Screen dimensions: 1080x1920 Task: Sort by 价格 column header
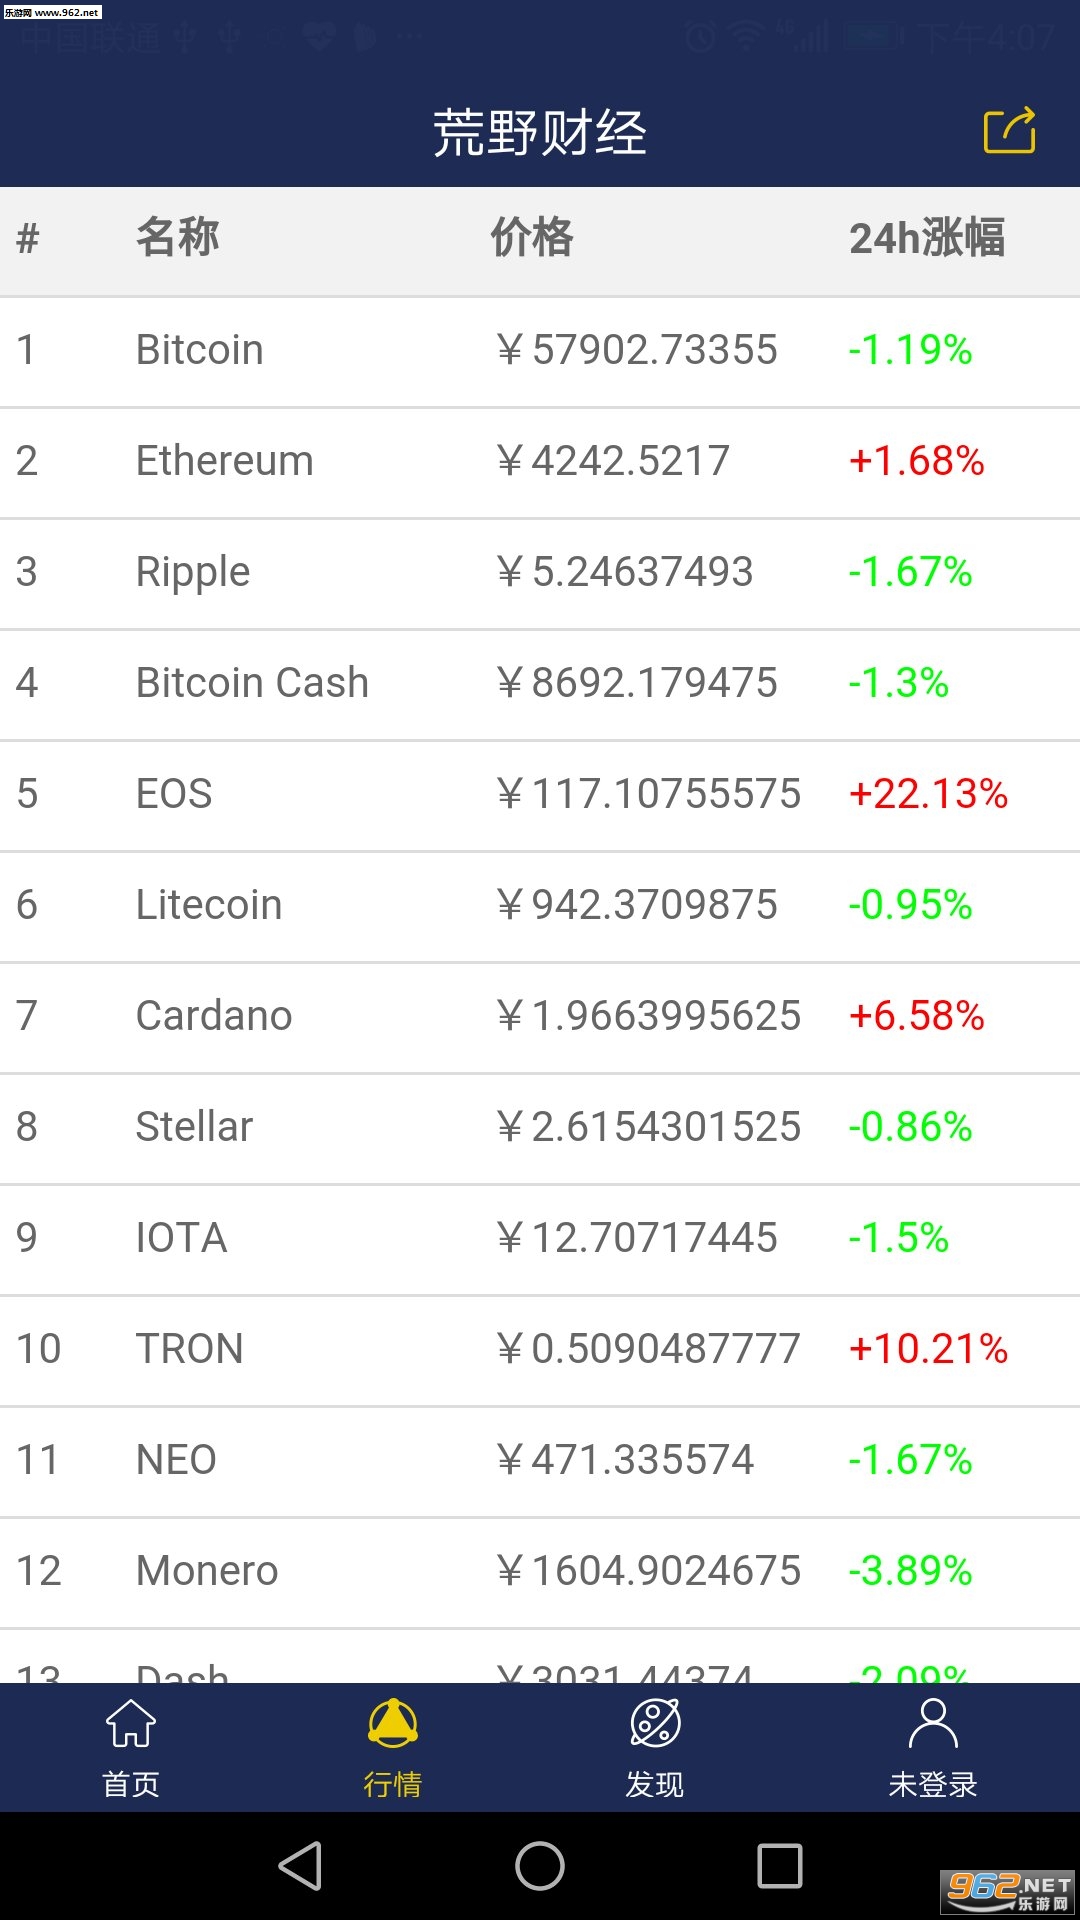pos(532,238)
